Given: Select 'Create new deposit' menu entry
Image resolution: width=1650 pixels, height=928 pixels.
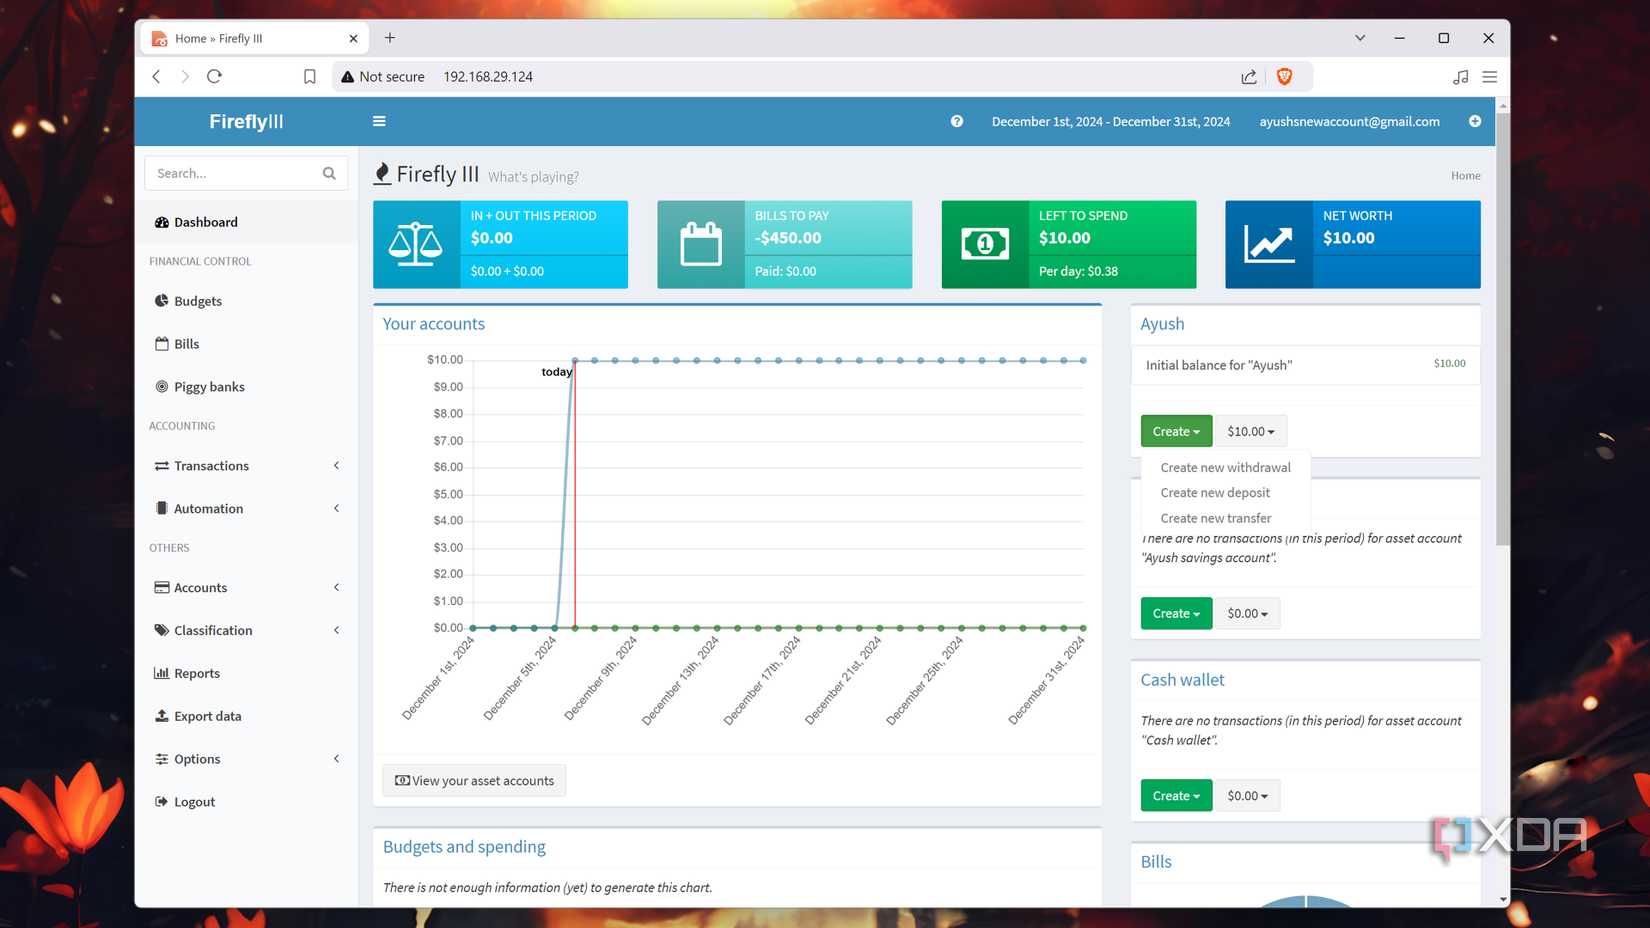Looking at the screenshot, I should (1214, 492).
